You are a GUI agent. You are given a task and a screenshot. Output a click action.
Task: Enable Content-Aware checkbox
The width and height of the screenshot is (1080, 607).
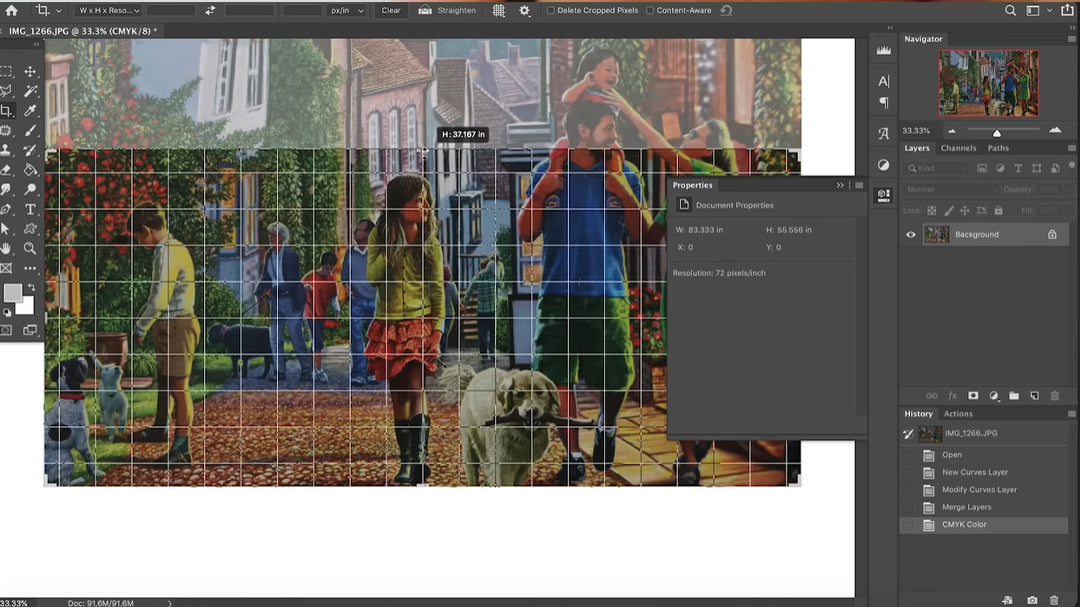650,10
